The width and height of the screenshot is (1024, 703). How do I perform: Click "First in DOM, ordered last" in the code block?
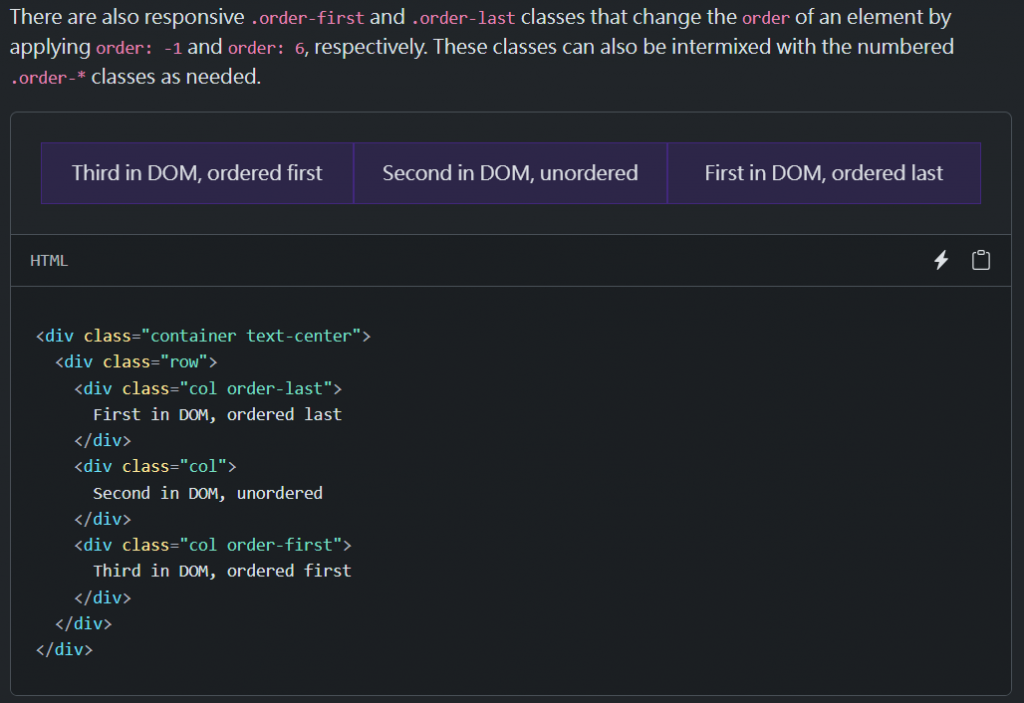(217, 414)
